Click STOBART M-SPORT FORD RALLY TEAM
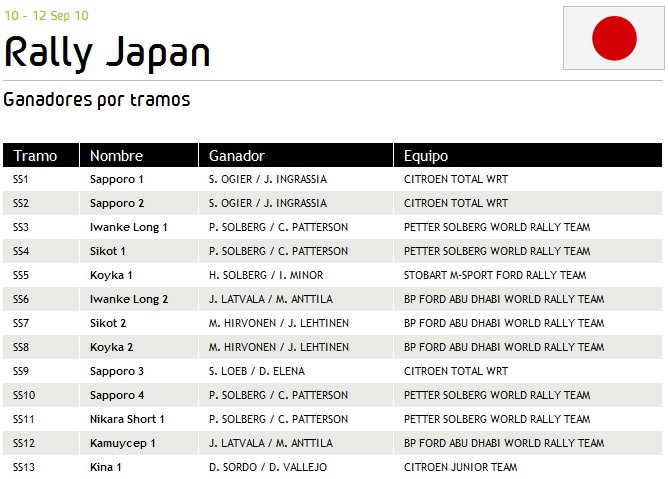This screenshot has width=668, height=479. tap(495, 275)
